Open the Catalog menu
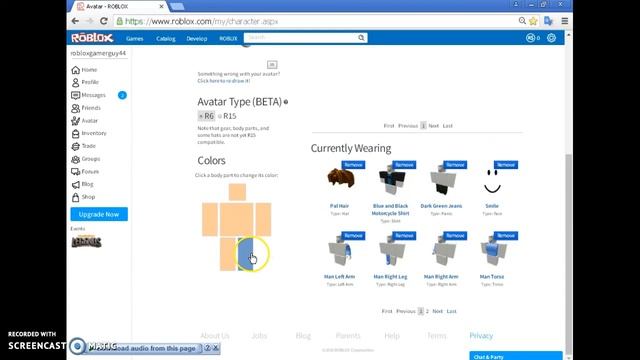Image resolution: width=640 pixels, height=360 pixels. click(x=165, y=38)
